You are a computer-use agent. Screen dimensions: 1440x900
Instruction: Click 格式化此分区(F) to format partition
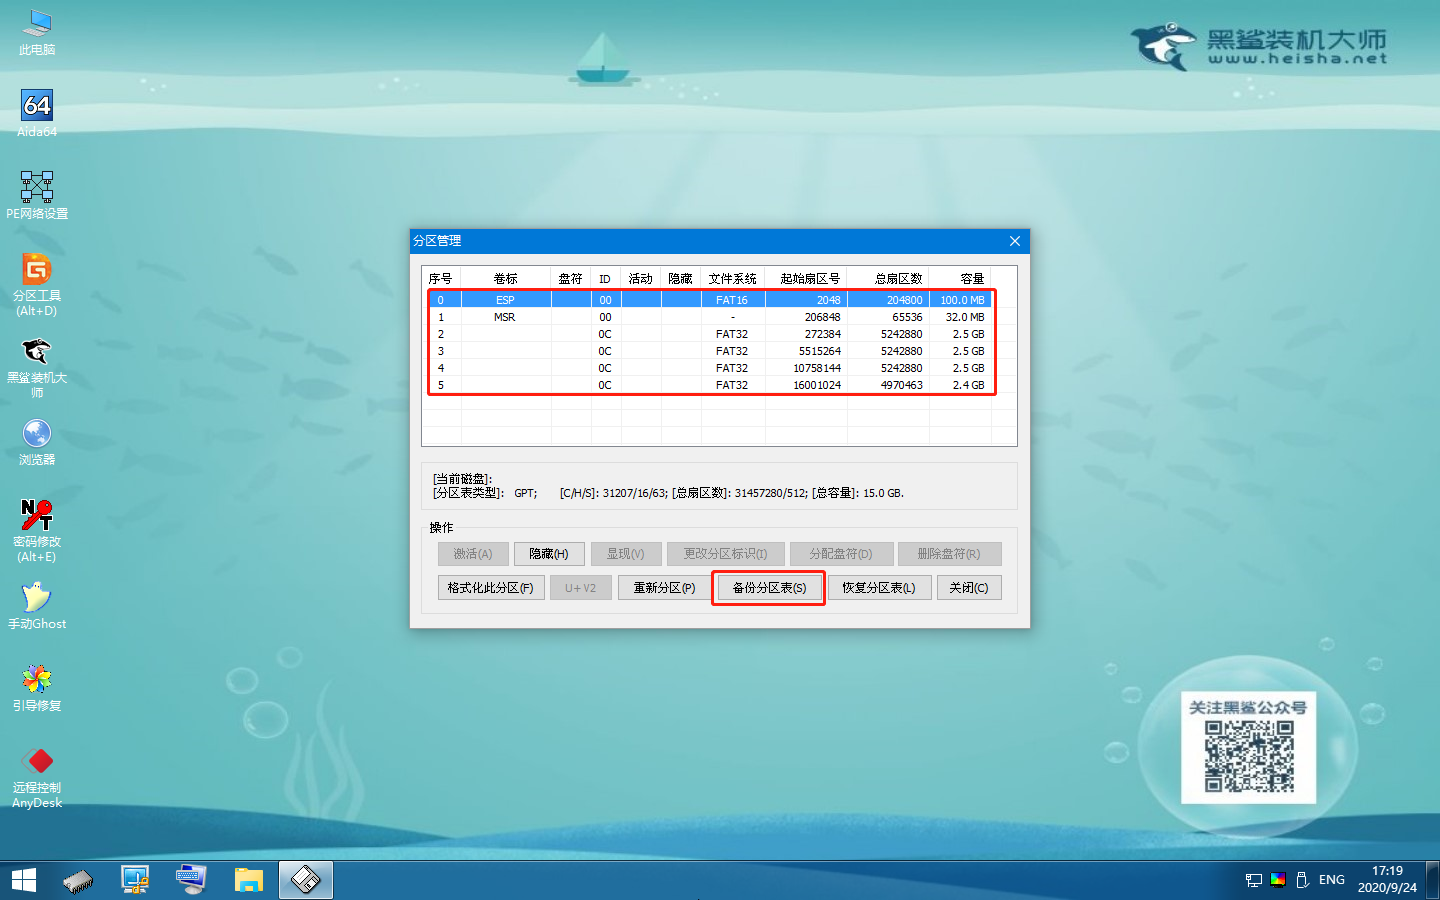point(491,587)
